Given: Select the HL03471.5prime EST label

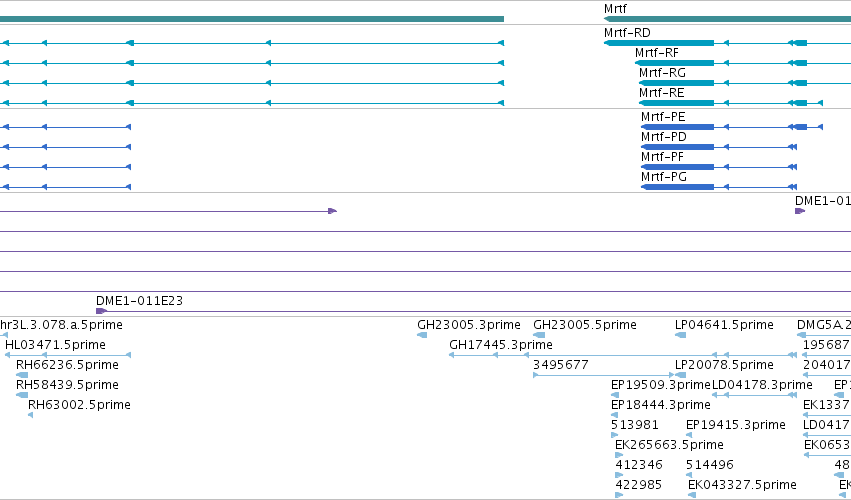Looking at the screenshot, I should [55, 345].
